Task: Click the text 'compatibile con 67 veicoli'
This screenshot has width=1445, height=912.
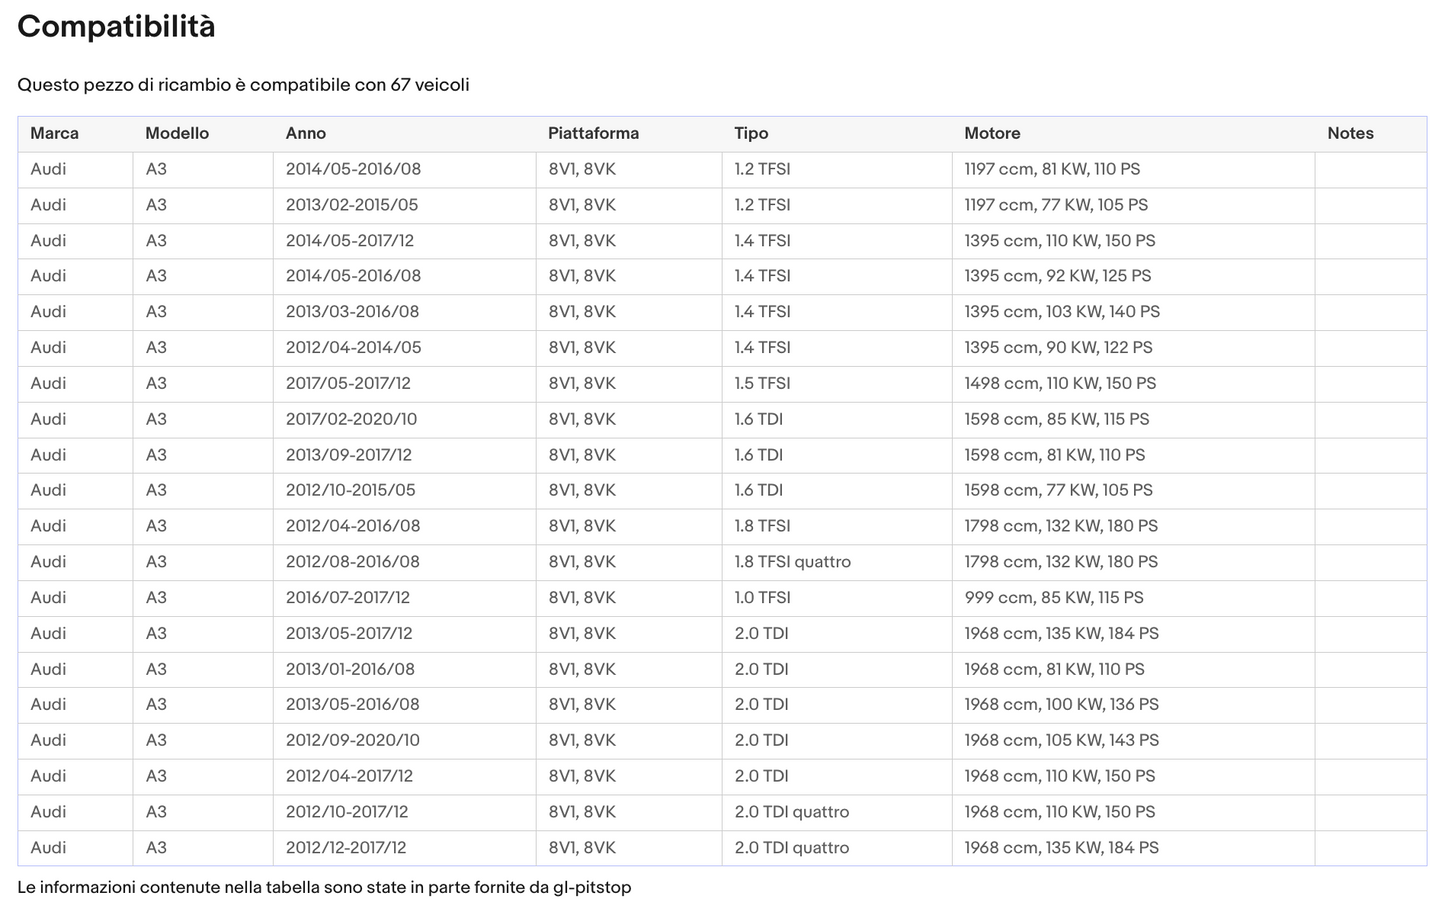Action: (x=359, y=85)
